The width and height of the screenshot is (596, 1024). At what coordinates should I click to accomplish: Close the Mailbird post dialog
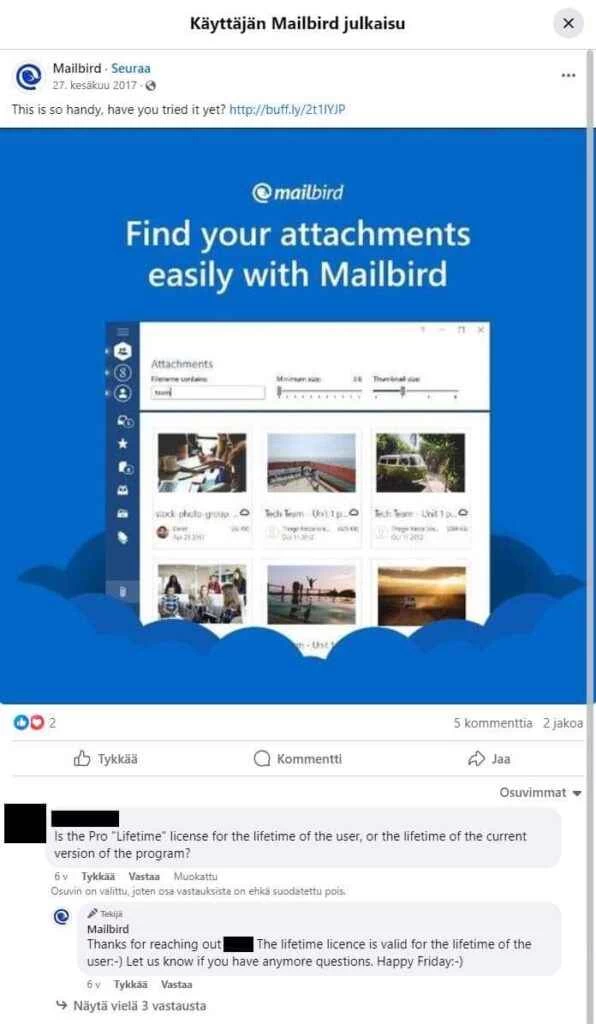pos(568,24)
